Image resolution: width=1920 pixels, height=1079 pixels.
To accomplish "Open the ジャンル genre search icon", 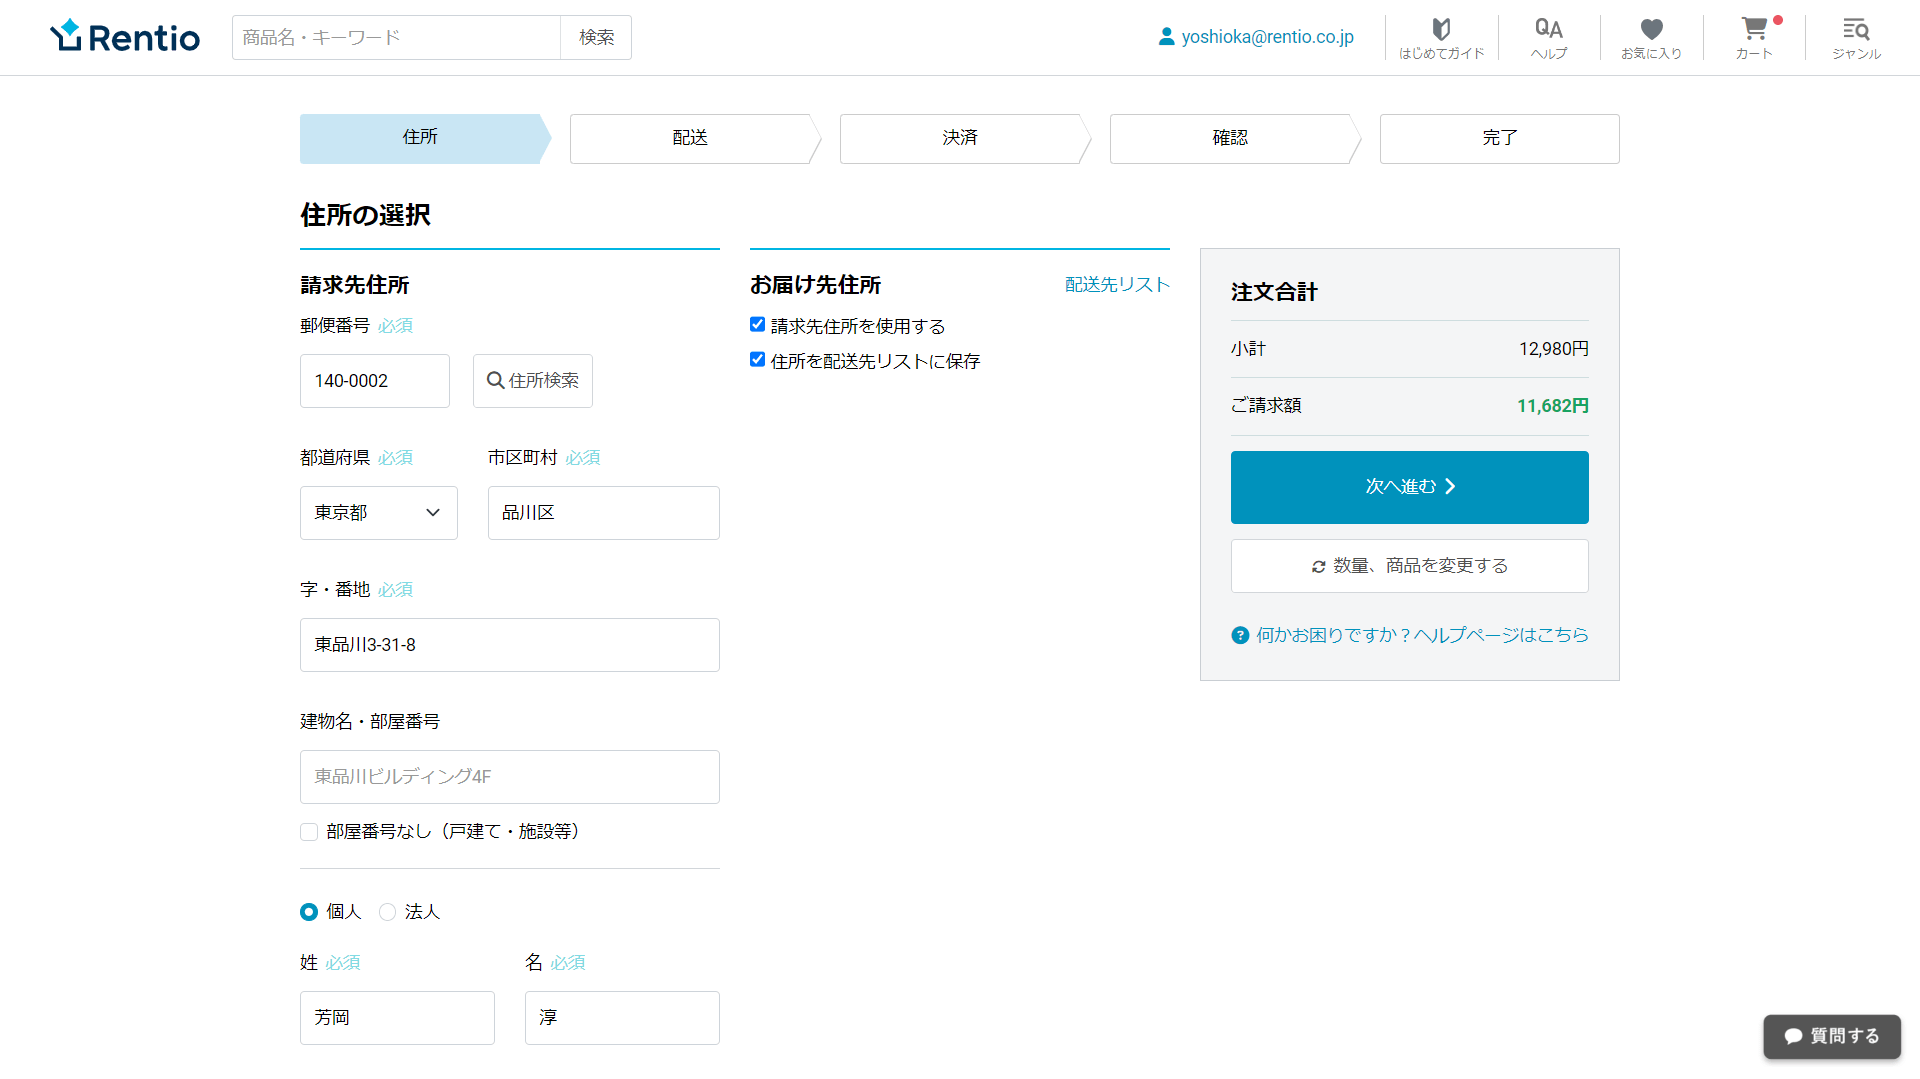I will coord(1856,38).
